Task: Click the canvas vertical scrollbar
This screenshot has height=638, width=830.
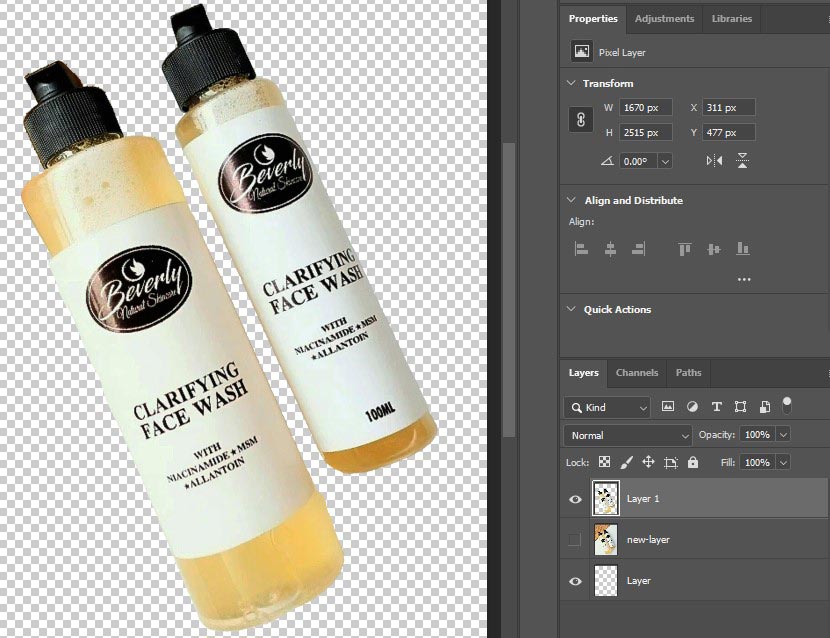Action: coord(509,290)
